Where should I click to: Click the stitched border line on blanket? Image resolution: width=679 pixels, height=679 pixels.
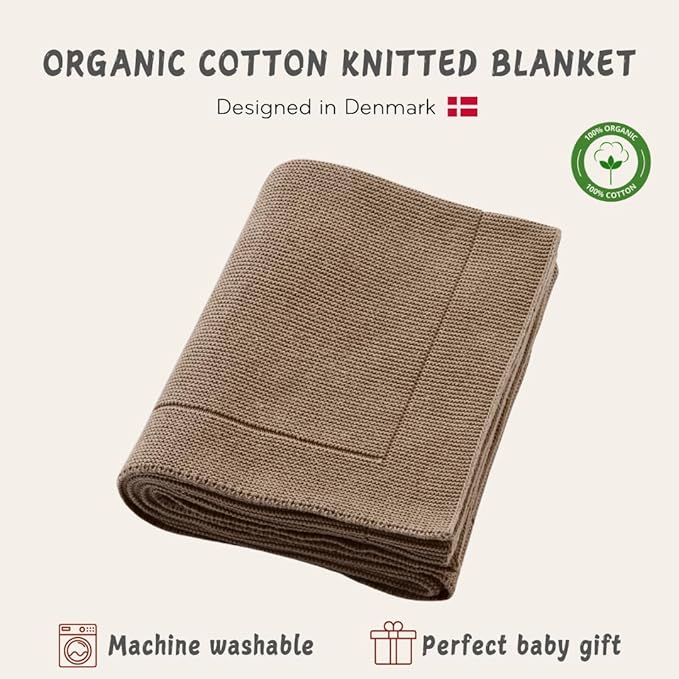(x=268, y=429)
